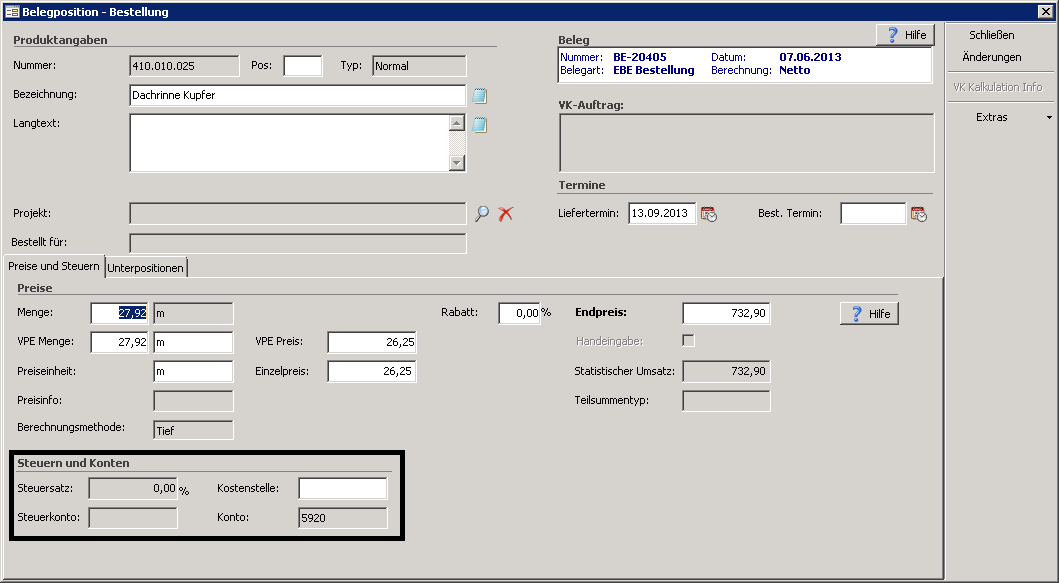Focus the Kostenstelle input field

pyautogui.click(x=343, y=488)
